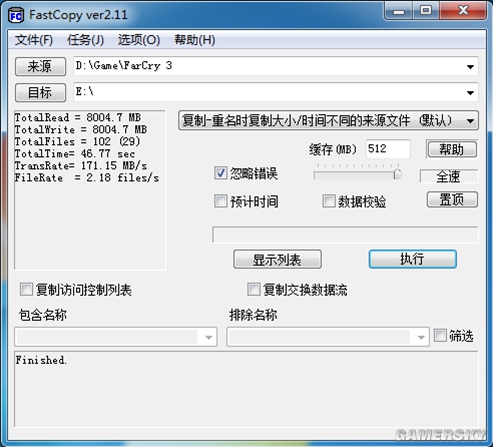Click the 来源 source button
Viewport: 493px width, 447px height.
(x=40, y=66)
